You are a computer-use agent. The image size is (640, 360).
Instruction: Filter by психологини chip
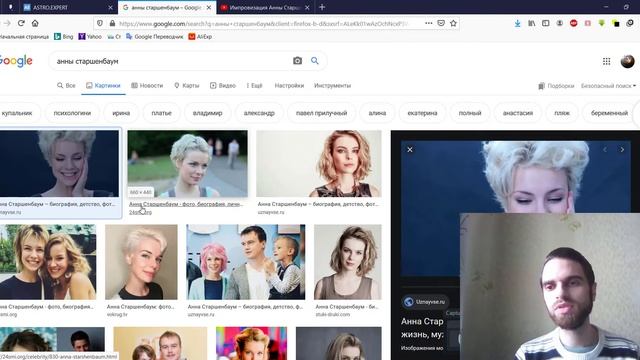pyautogui.click(x=72, y=113)
